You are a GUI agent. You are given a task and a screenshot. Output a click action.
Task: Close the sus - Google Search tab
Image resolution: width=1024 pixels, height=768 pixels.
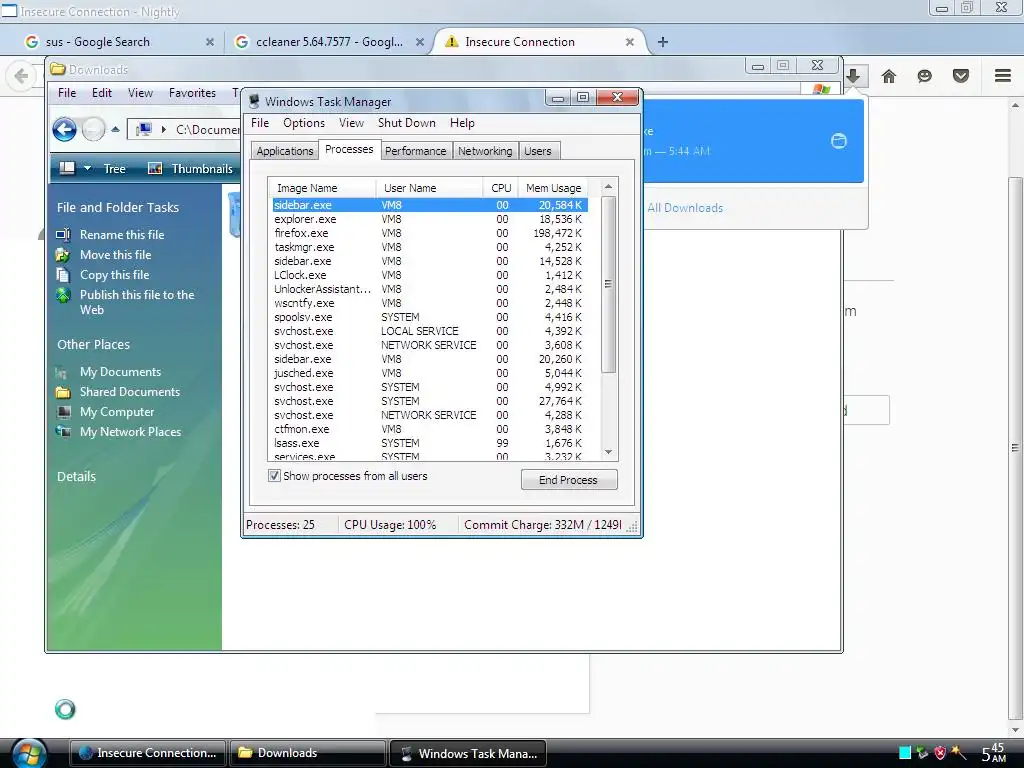click(x=210, y=42)
